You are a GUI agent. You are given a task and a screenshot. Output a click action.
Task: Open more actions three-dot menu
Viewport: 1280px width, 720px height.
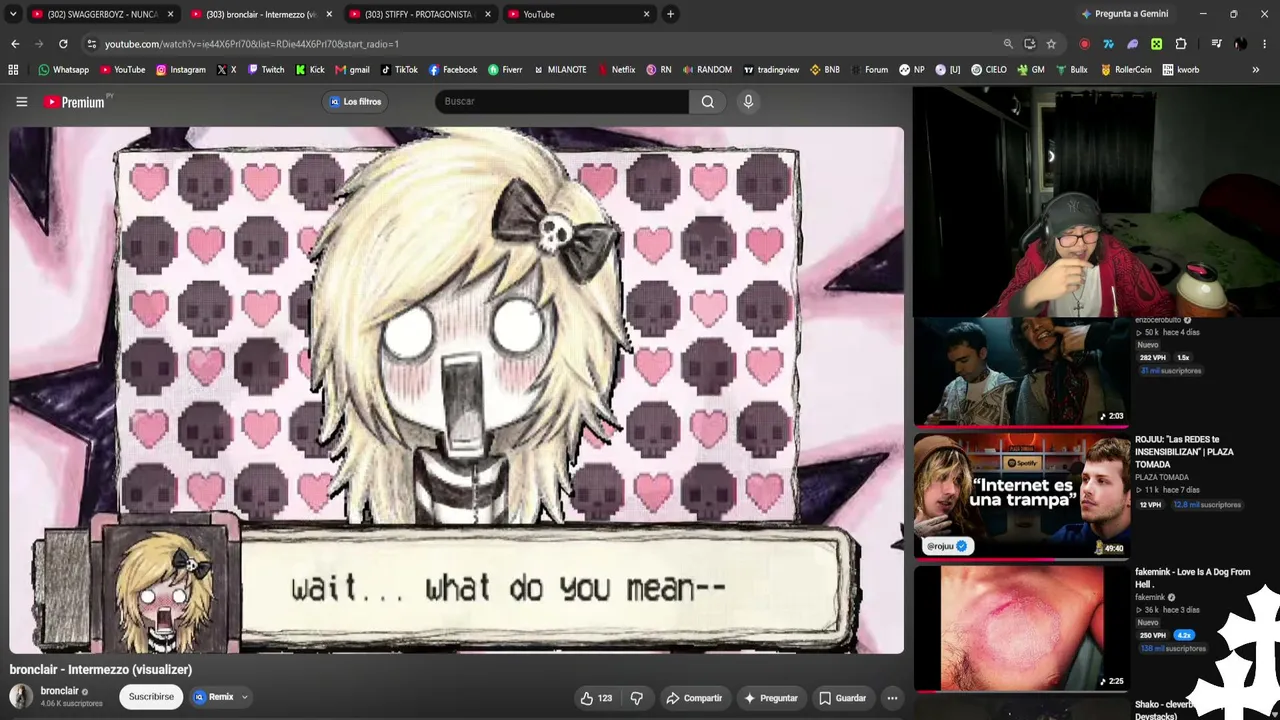(892, 698)
